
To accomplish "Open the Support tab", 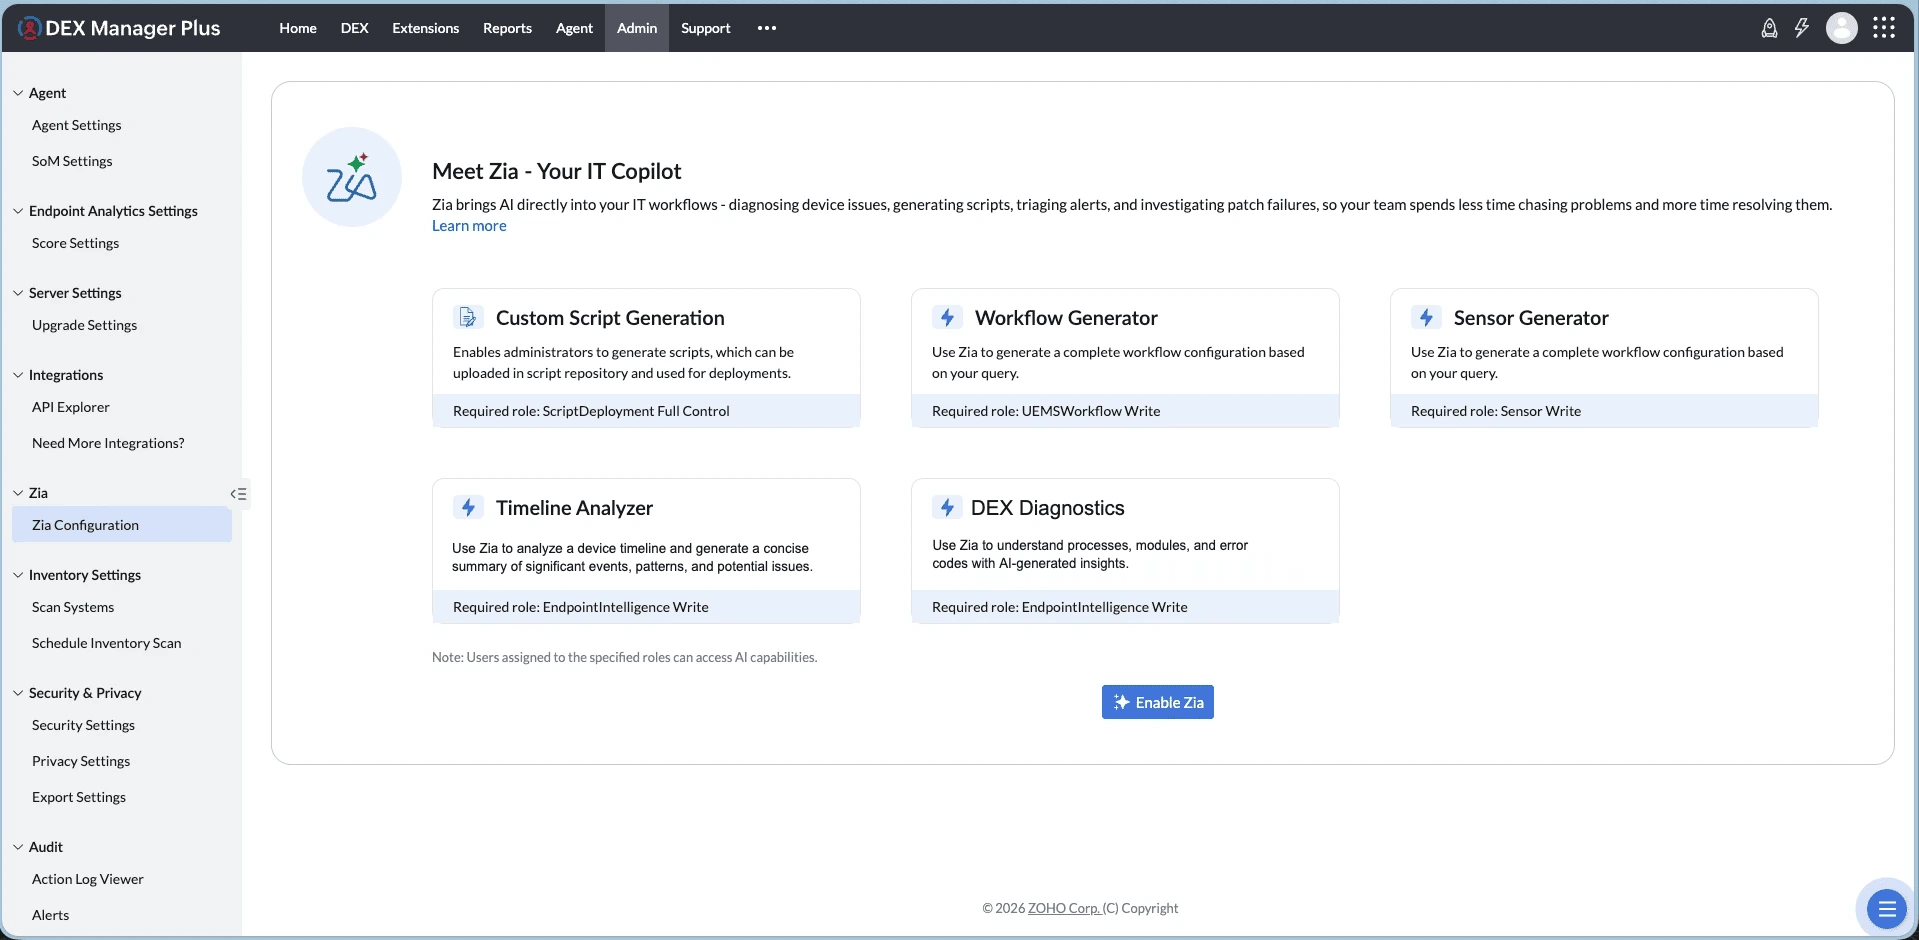I will click(706, 28).
